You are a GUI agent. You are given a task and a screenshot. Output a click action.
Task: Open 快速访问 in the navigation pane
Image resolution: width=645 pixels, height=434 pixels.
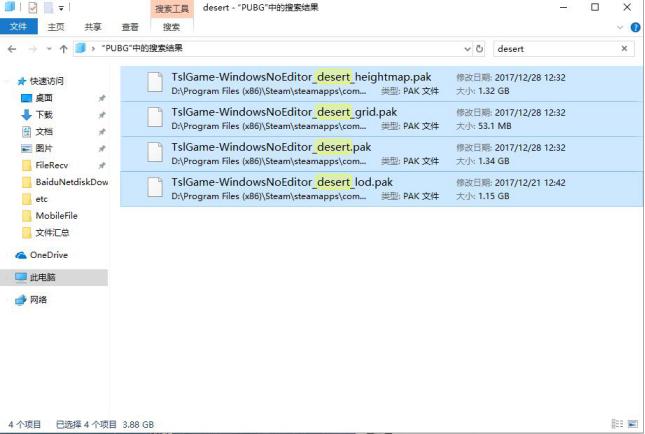[x=46, y=81]
